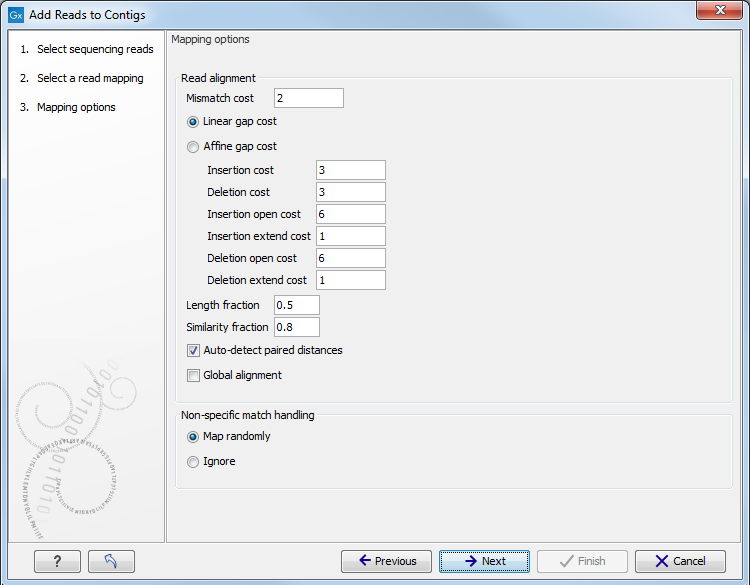Focus the Similarity fraction field
The image size is (750, 585).
click(297, 327)
